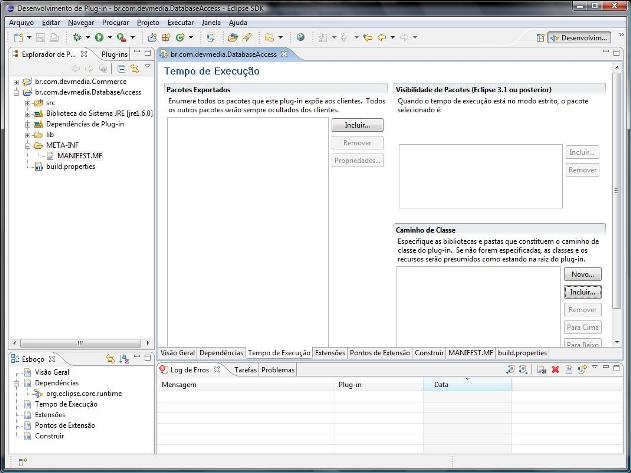The height and width of the screenshot is (473, 631).
Task: Open the Arquivo menu
Action: 21,23
